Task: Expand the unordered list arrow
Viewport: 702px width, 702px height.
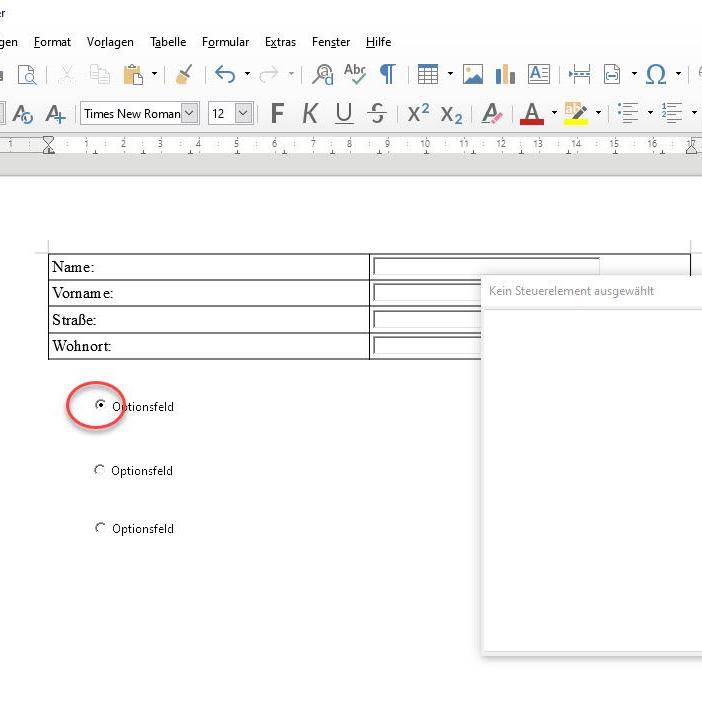Action: click(x=650, y=112)
